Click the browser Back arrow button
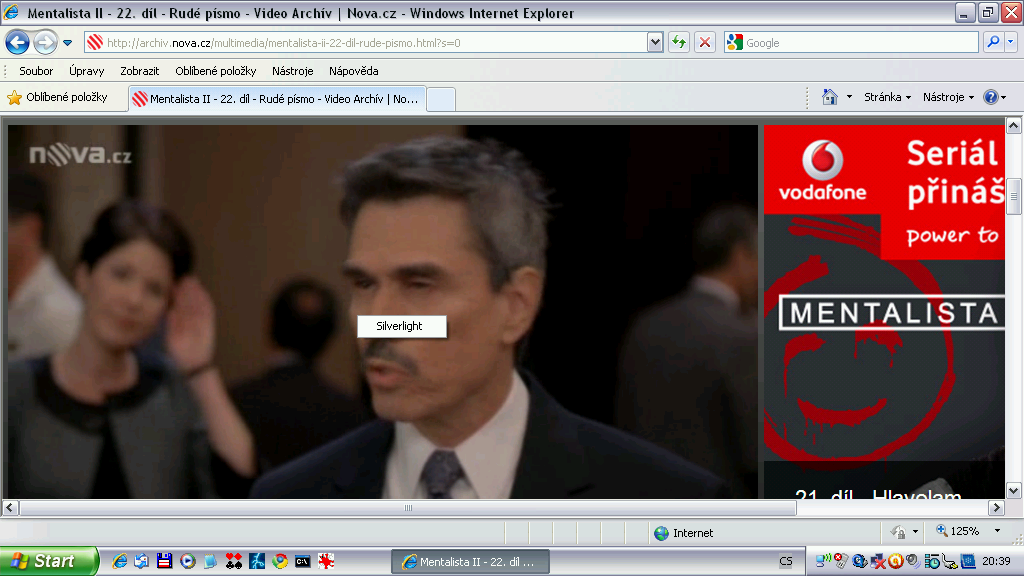1024x576 pixels. tap(18, 43)
